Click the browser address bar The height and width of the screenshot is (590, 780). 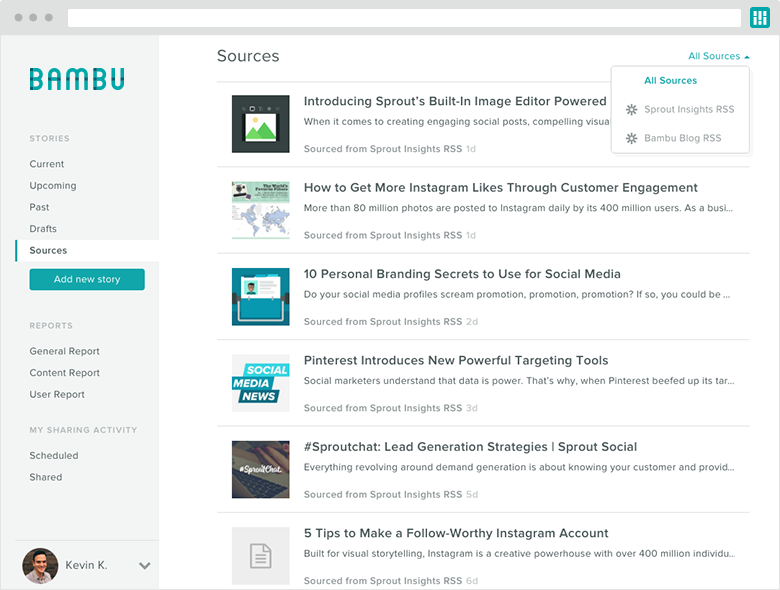[x=404, y=18]
